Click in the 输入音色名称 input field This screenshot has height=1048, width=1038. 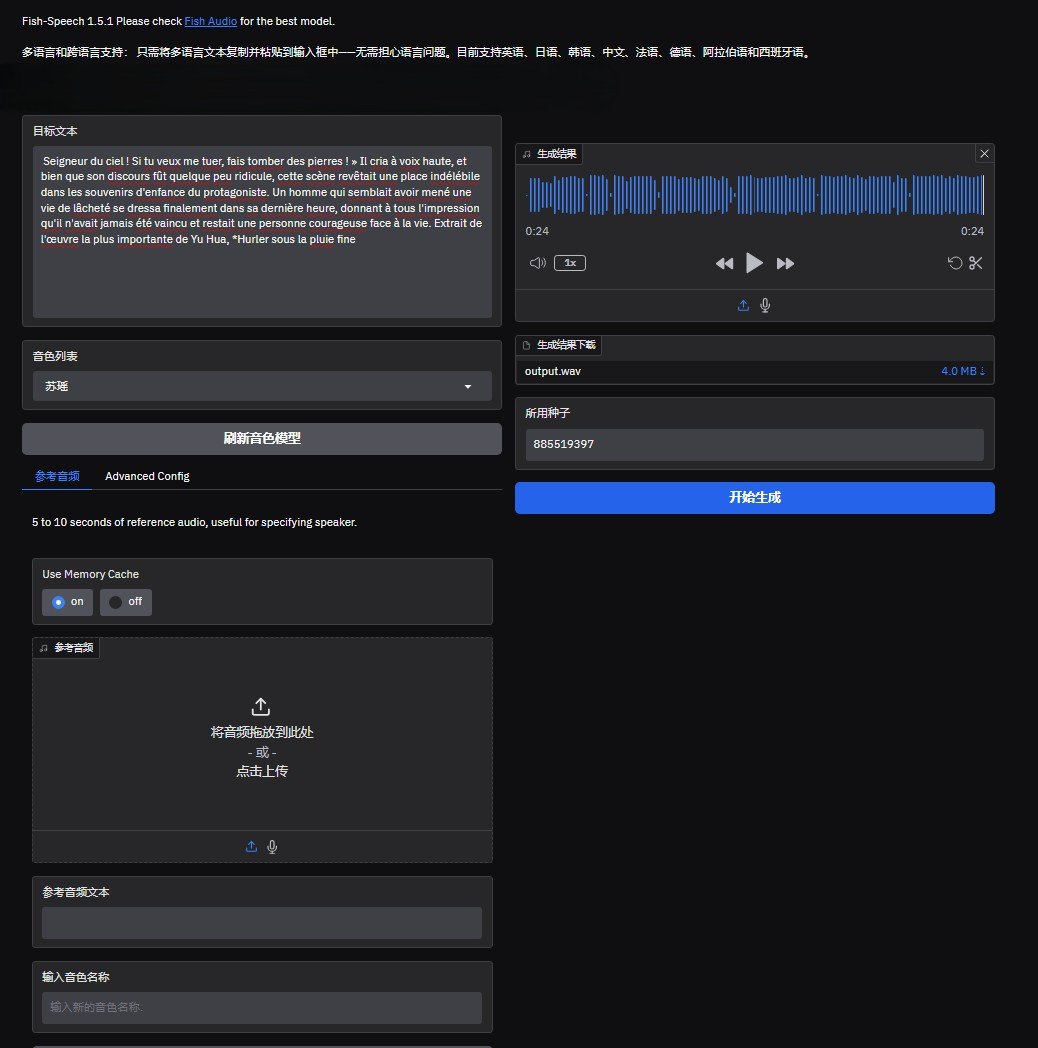[262, 1007]
